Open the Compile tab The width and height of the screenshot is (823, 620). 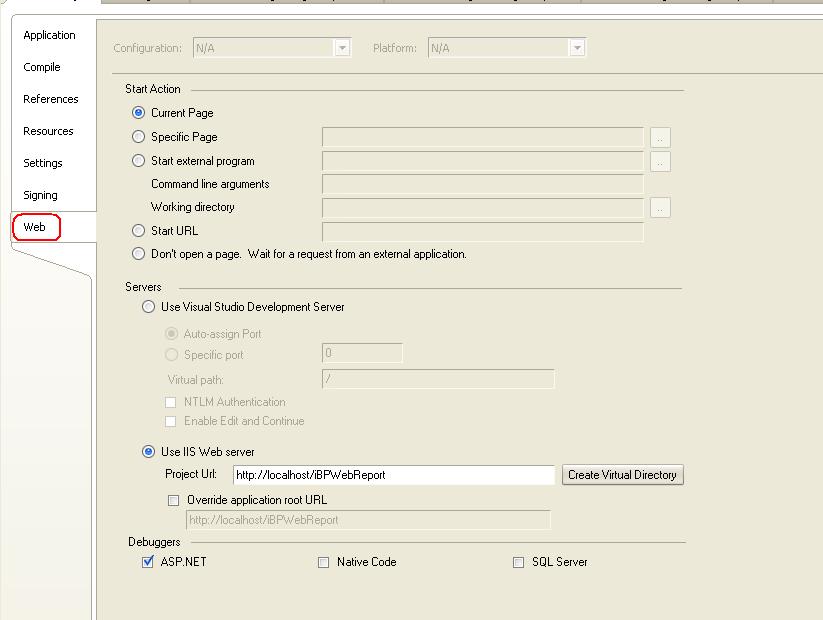tap(42, 67)
